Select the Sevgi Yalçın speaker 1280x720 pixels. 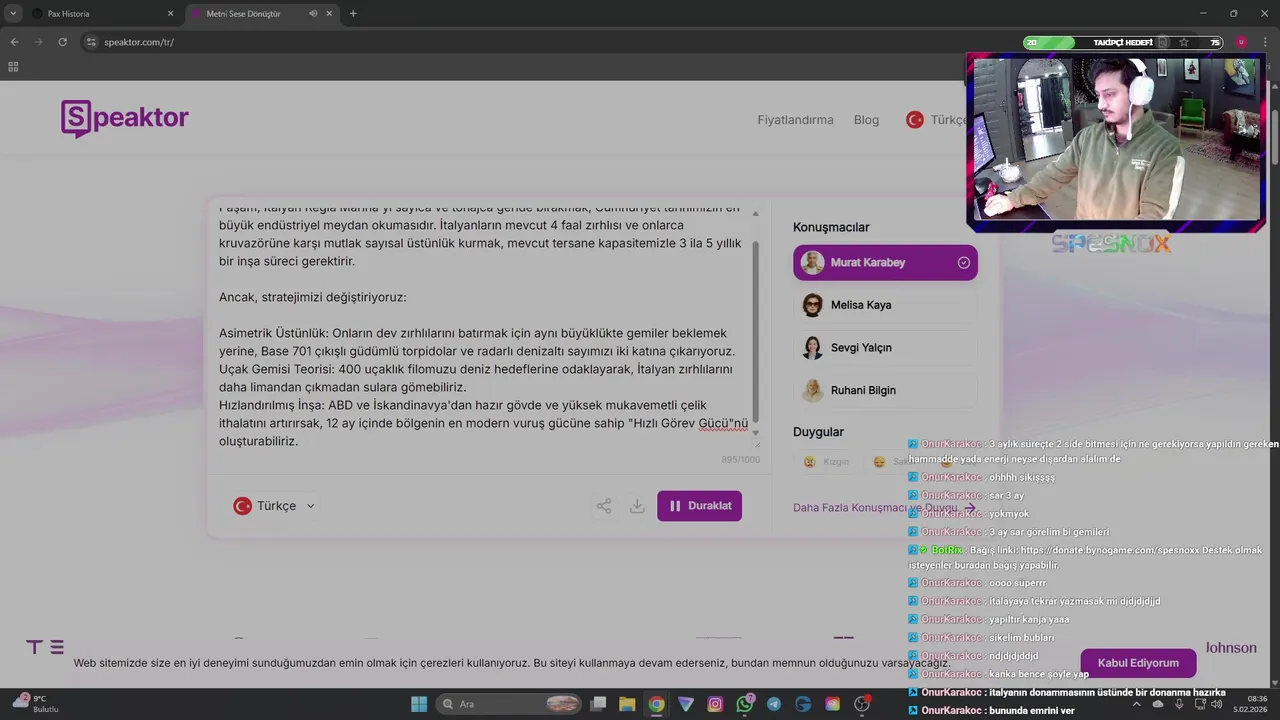885,348
